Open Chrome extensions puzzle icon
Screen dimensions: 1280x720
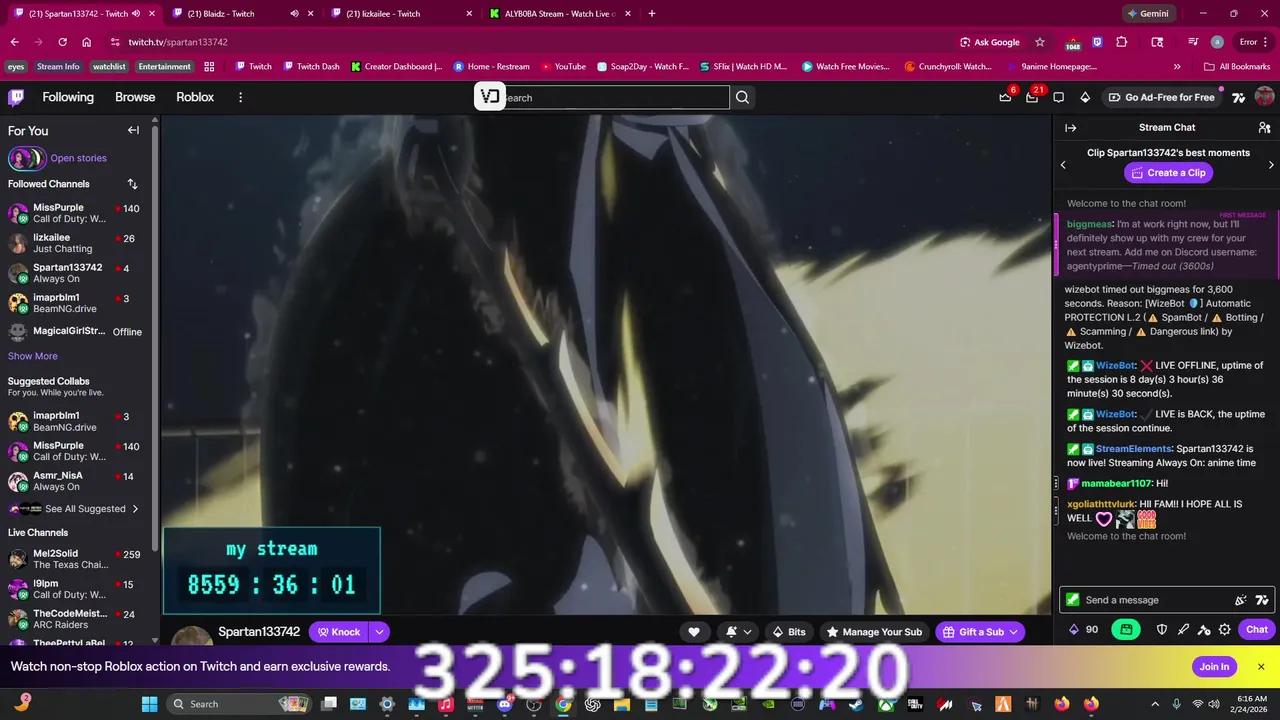[x=1121, y=42]
